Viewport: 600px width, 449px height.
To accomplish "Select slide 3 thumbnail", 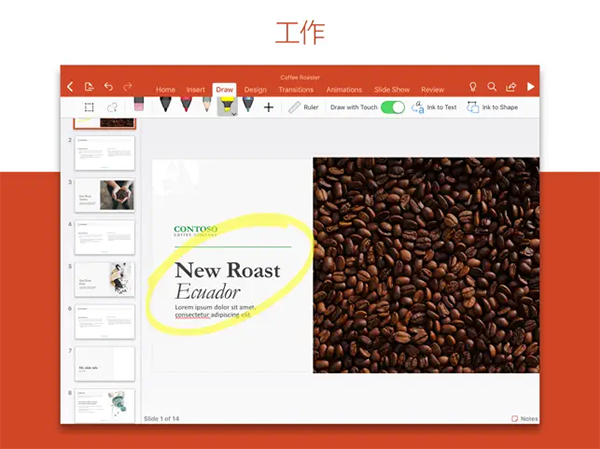I will coord(104,195).
